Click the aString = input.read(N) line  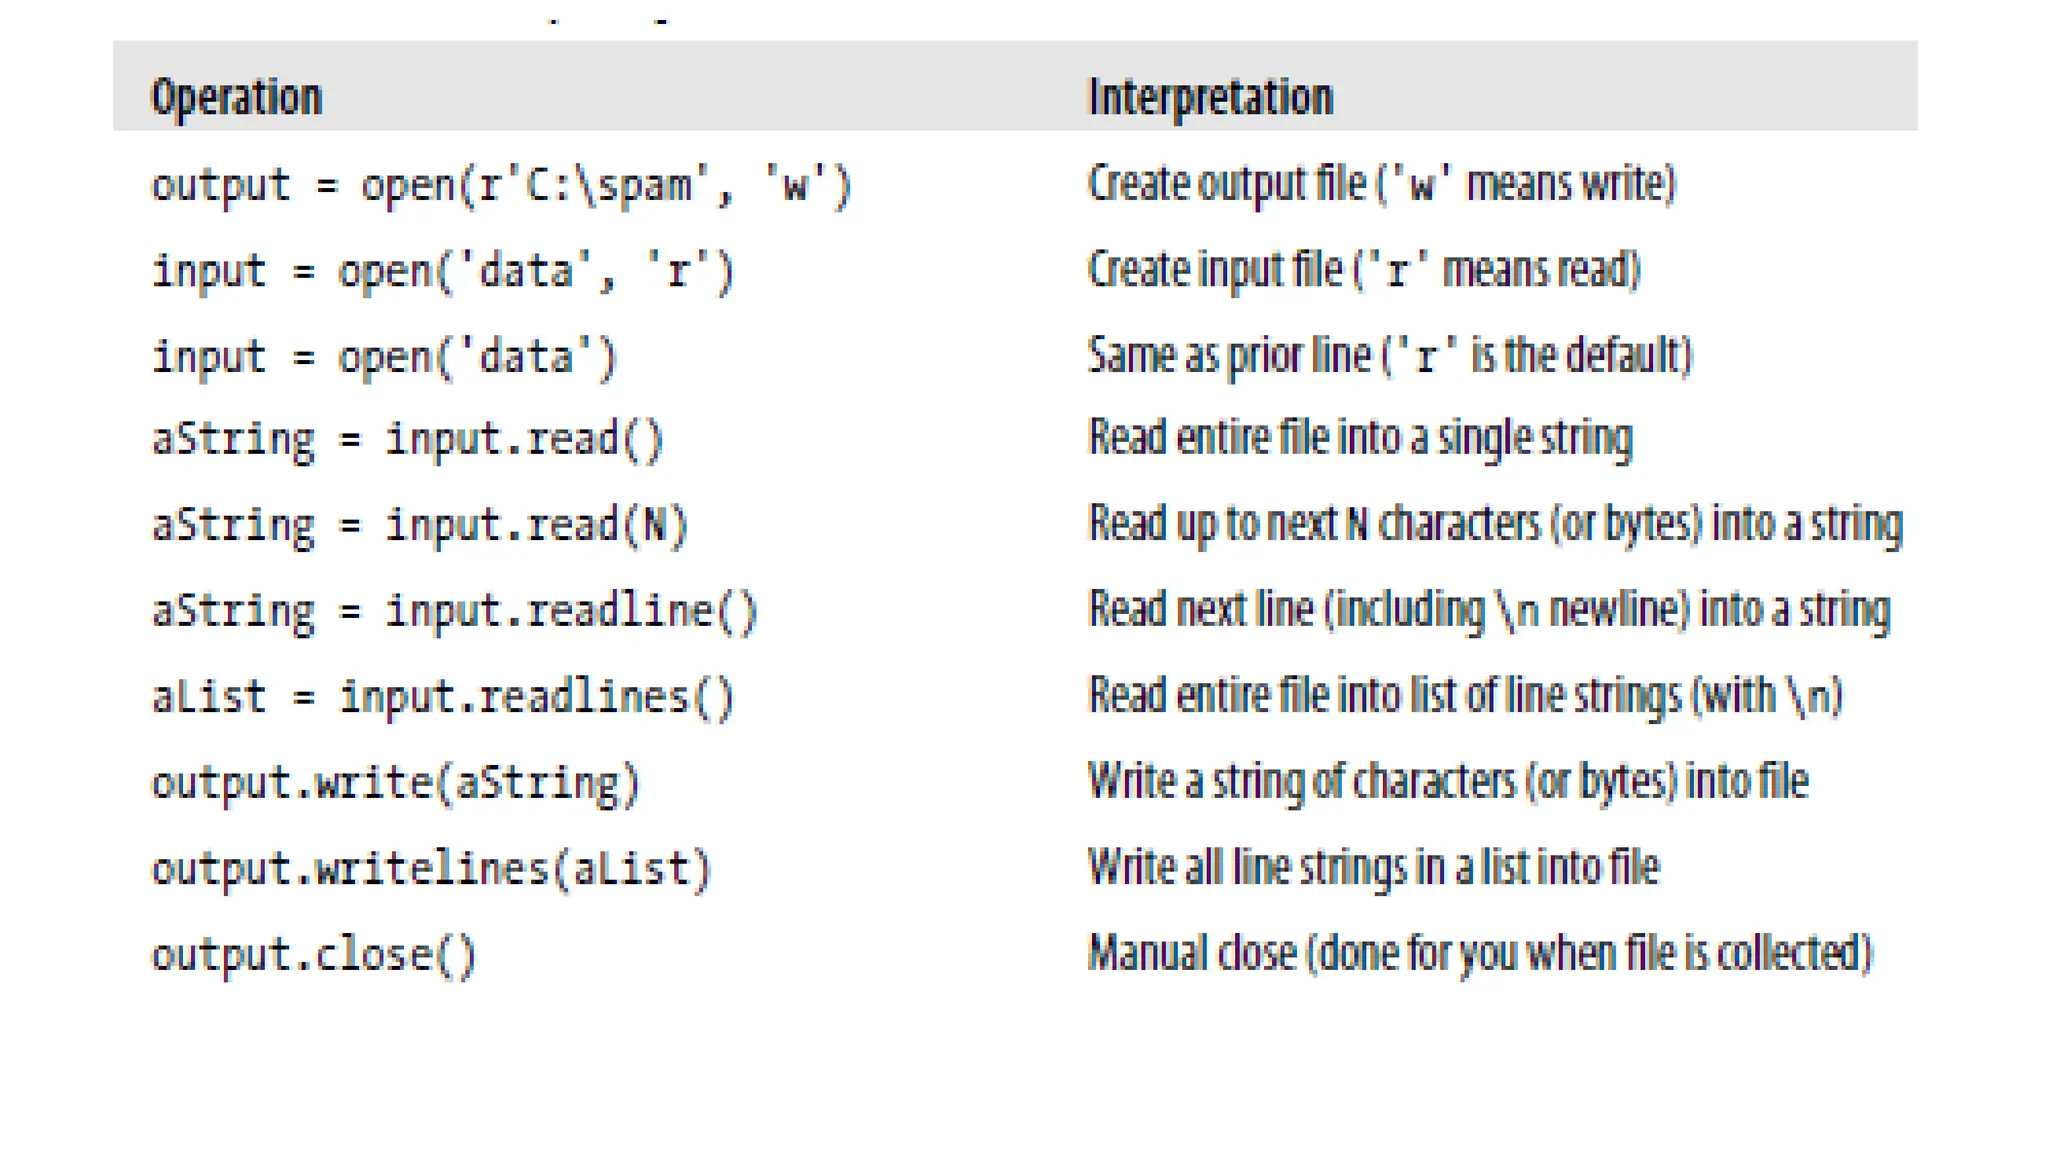point(419,526)
